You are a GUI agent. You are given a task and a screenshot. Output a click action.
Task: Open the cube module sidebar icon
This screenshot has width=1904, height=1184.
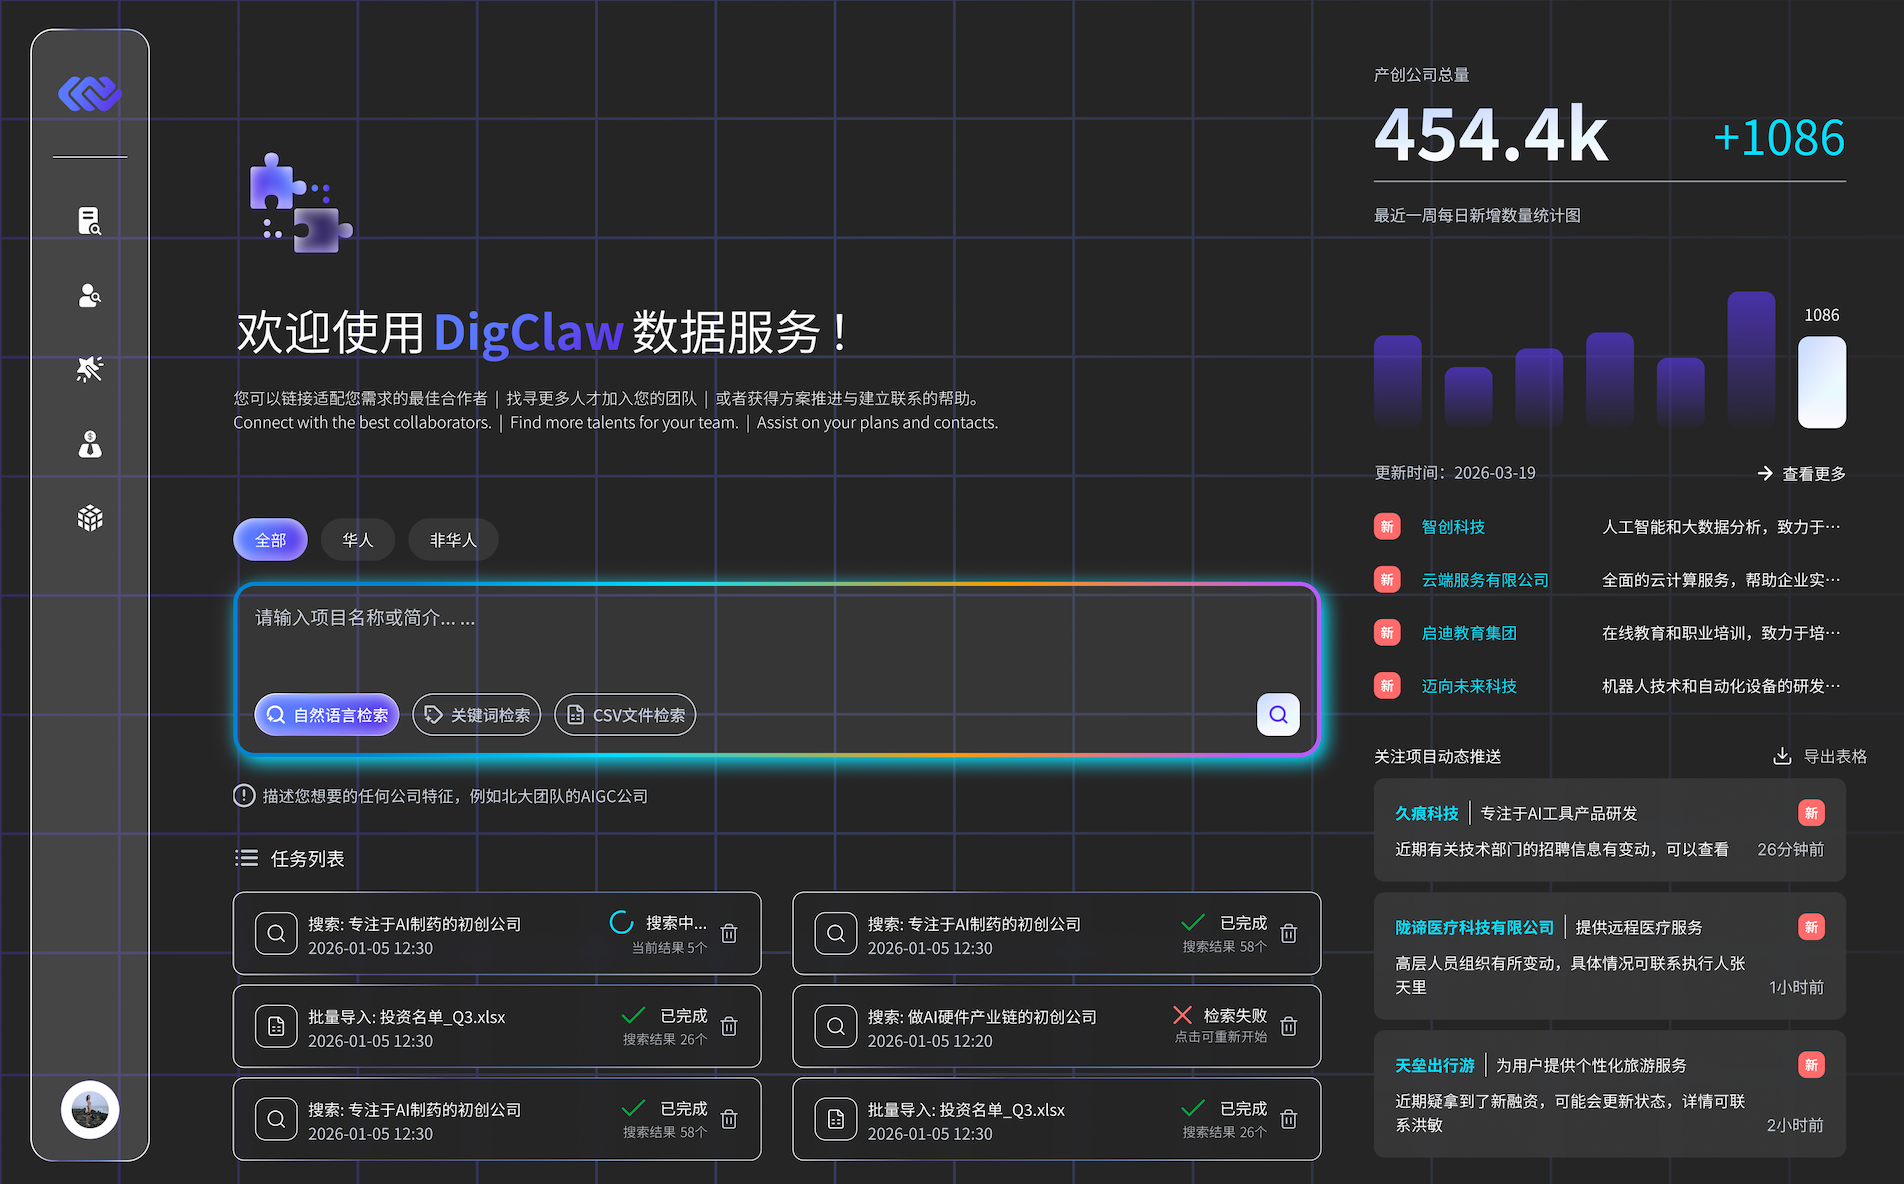click(x=90, y=518)
